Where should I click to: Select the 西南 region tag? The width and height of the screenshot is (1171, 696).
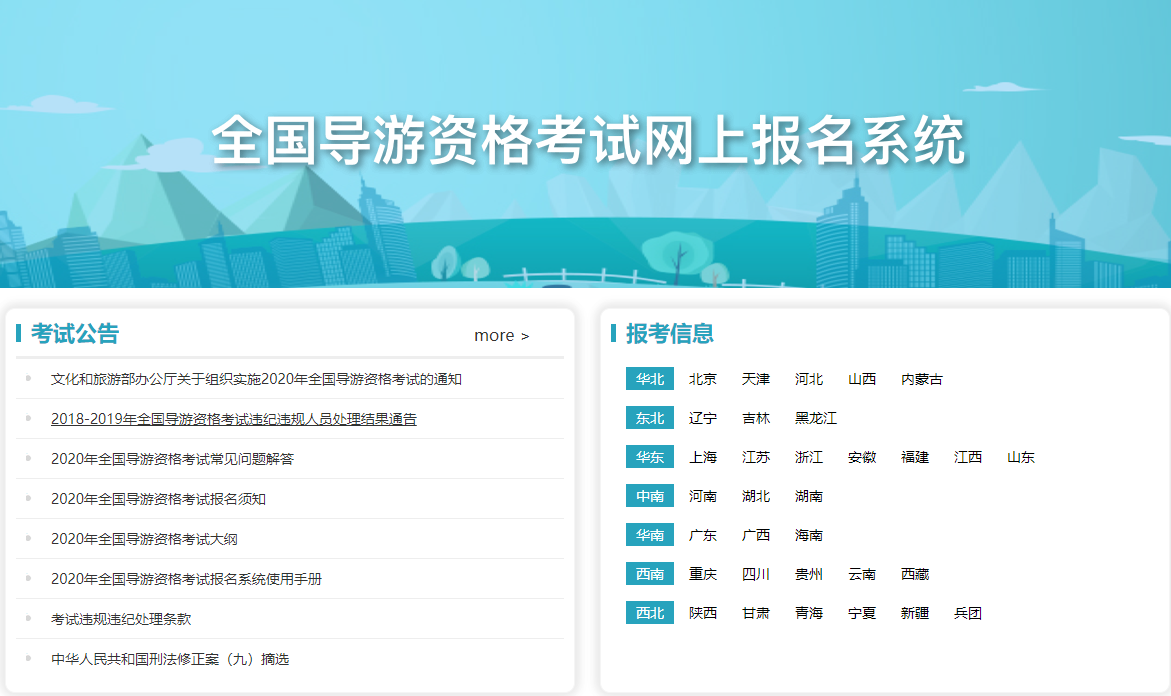click(650, 574)
